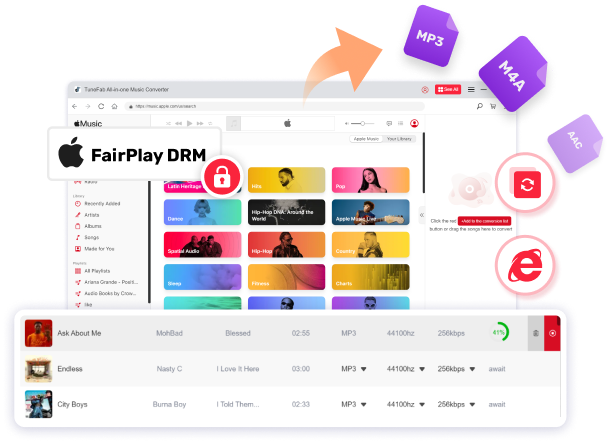Image resolution: width=612 pixels, height=442 pixels.
Task: Delete Ask About Me from conversion list
Action: coord(536,333)
